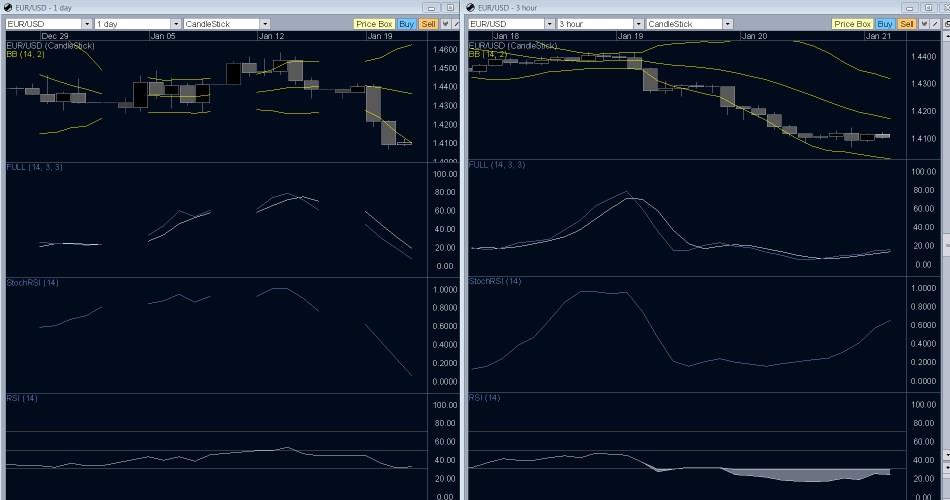Click pencil draw icon in 1 day window toolbar
950x500 pixels.
click(456, 24)
